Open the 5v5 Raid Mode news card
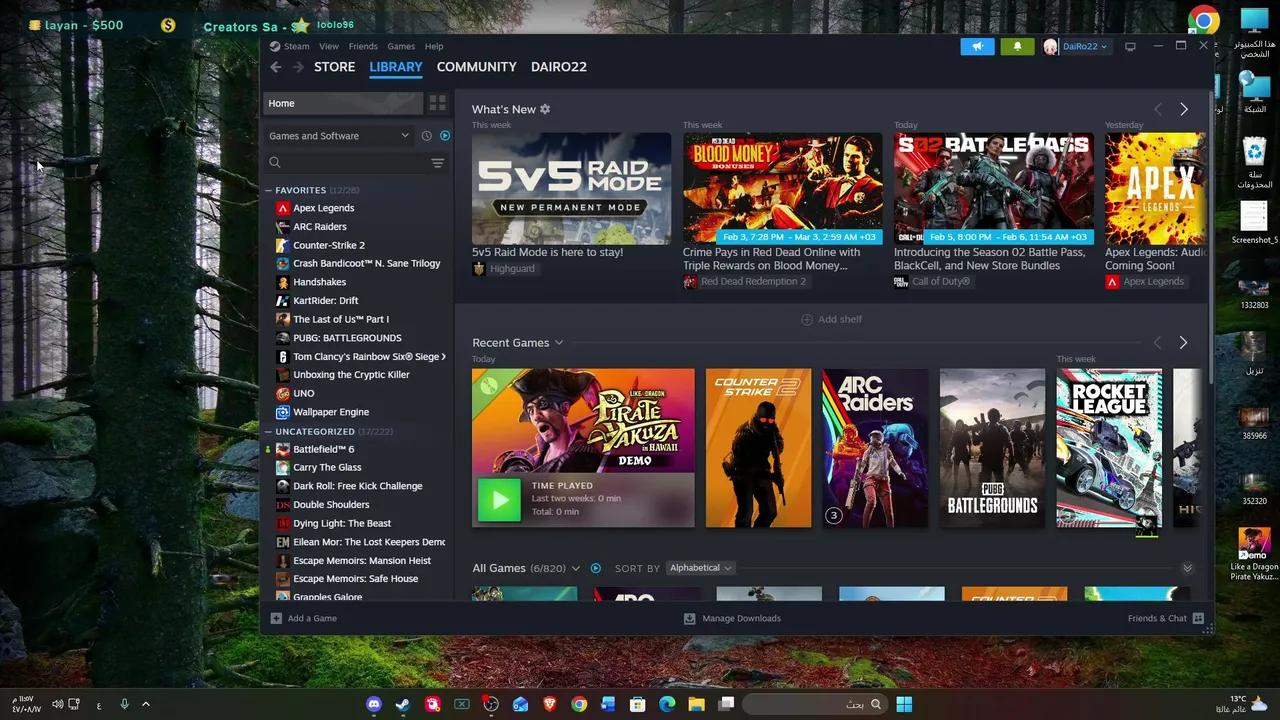This screenshot has height=720, width=1280. (571, 189)
